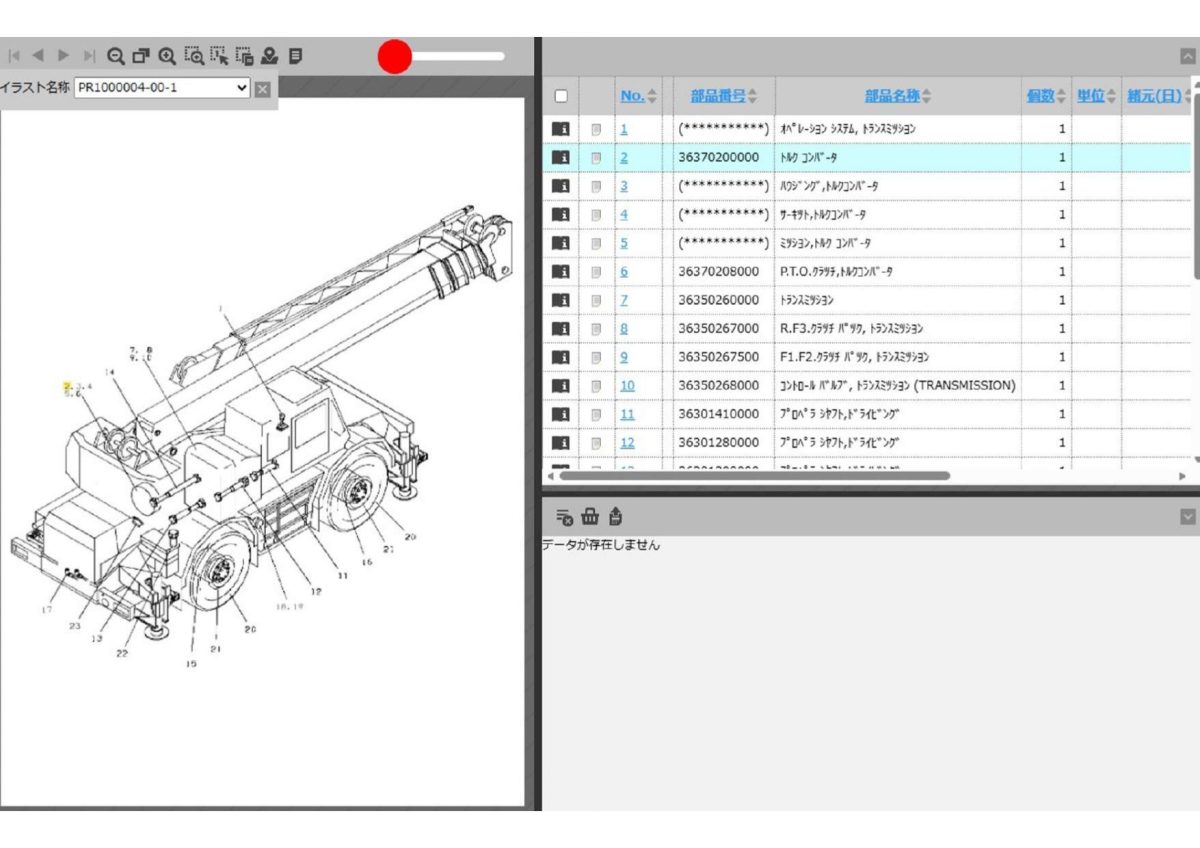Open info book icon for part 36350268000
Screen dimensions: 1200x848
tap(561, 386)
